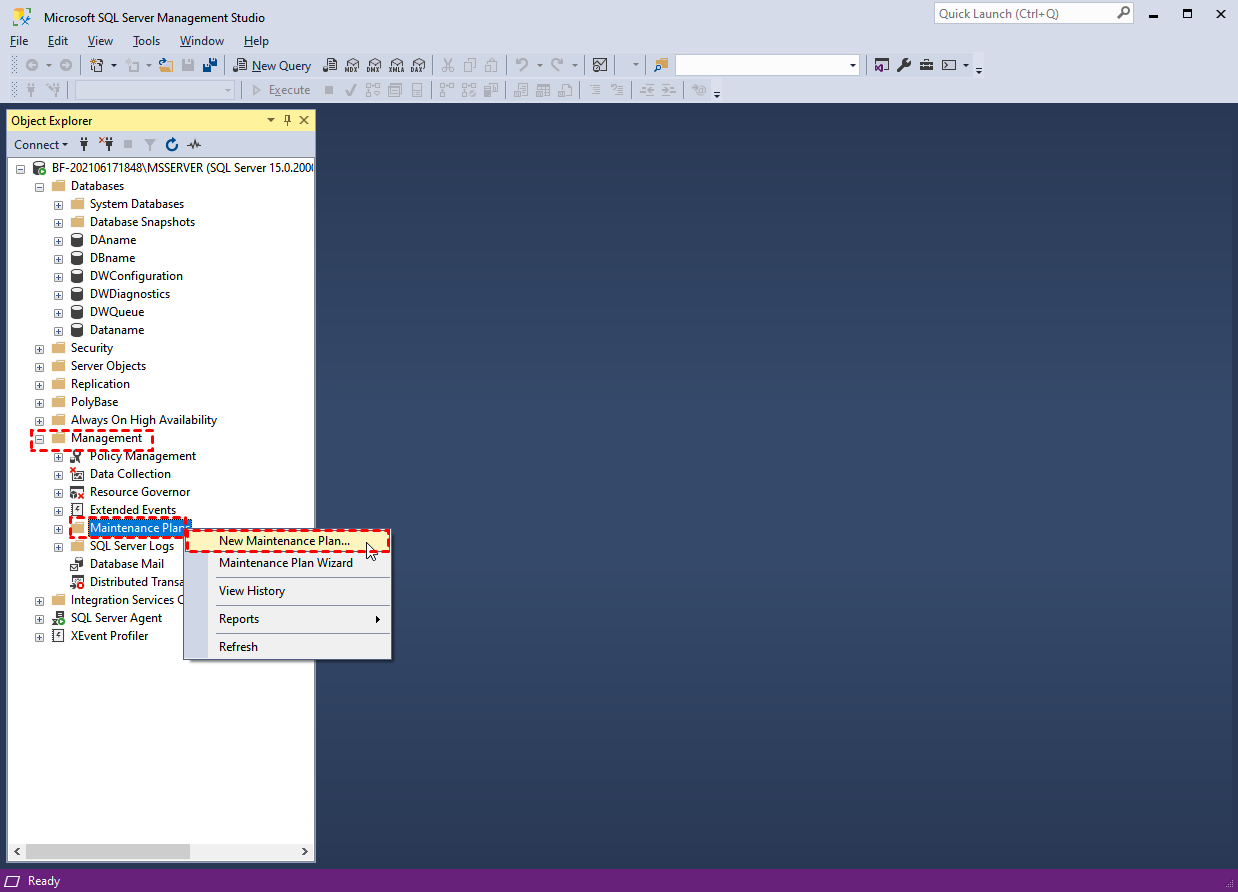Select the XEvent Profiler node
The image size is (1238, 892).
(110, 636)
